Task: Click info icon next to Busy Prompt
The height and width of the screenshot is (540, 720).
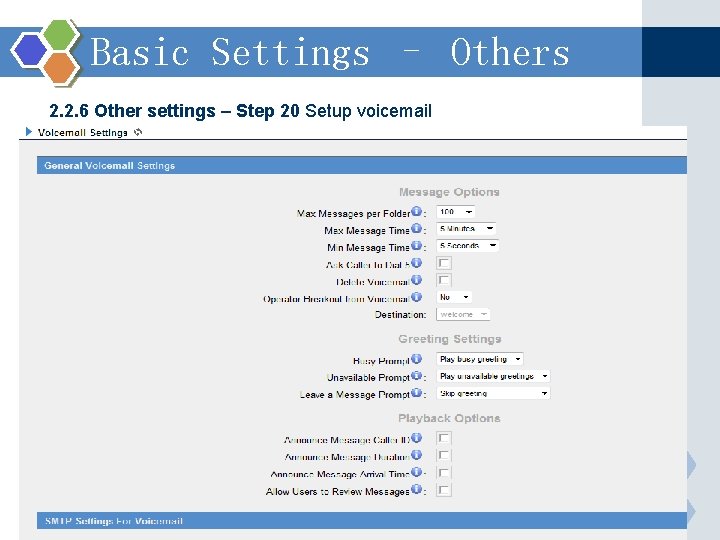Action: pyautogui.click(x=416, y=359)
